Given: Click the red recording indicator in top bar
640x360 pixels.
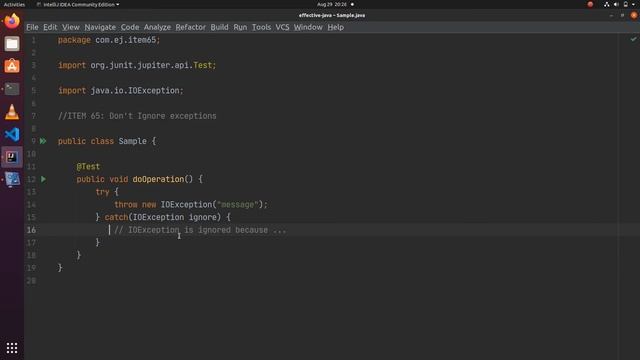Looking at the screenshot, I should (x=590, y=4).
